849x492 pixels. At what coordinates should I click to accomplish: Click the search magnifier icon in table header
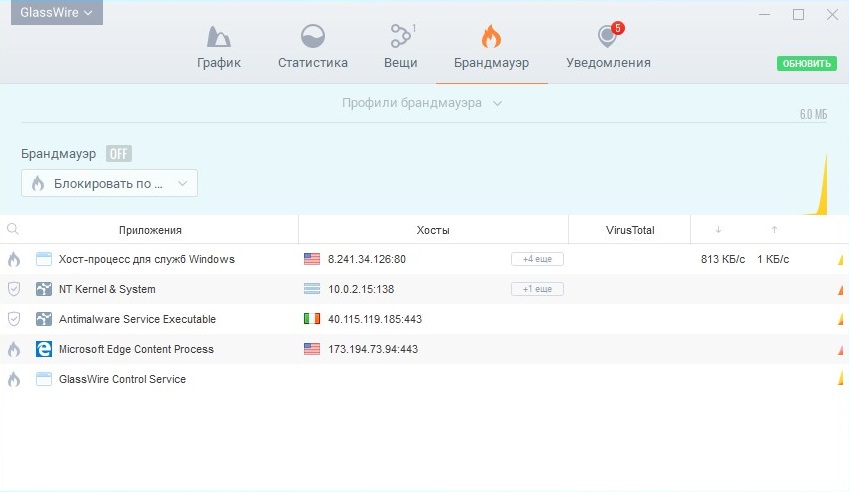point(13,229)
